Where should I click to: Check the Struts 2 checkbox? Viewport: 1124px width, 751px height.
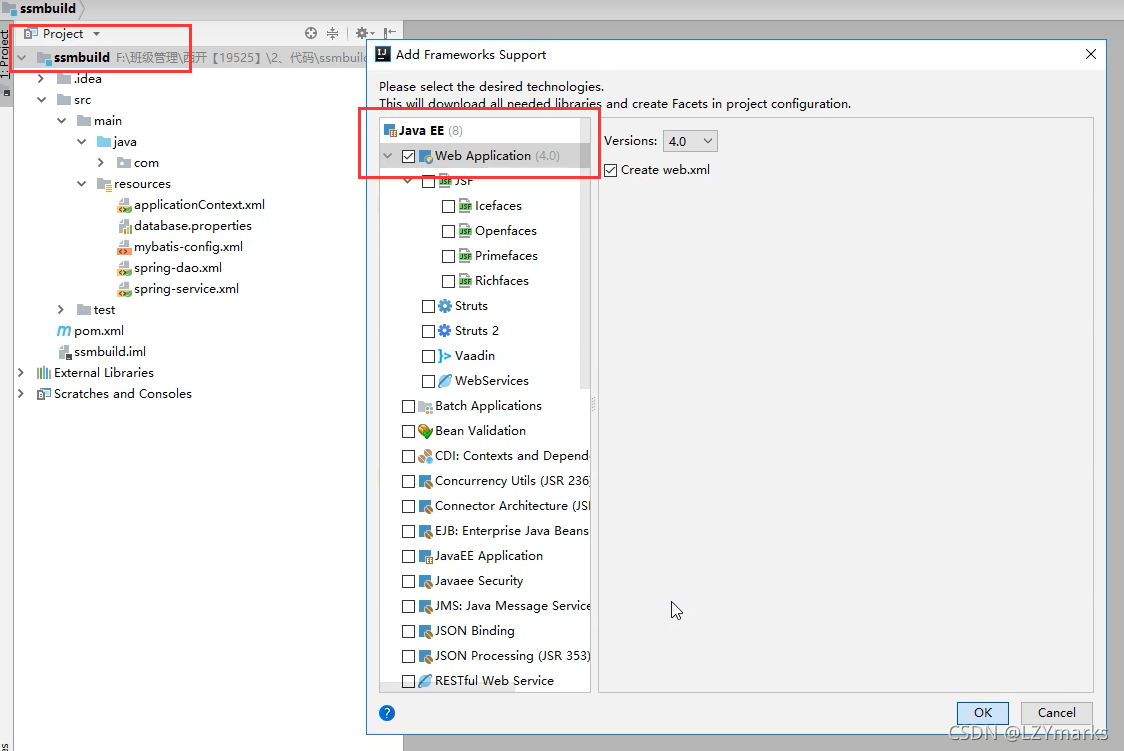[x=429, y=331]
